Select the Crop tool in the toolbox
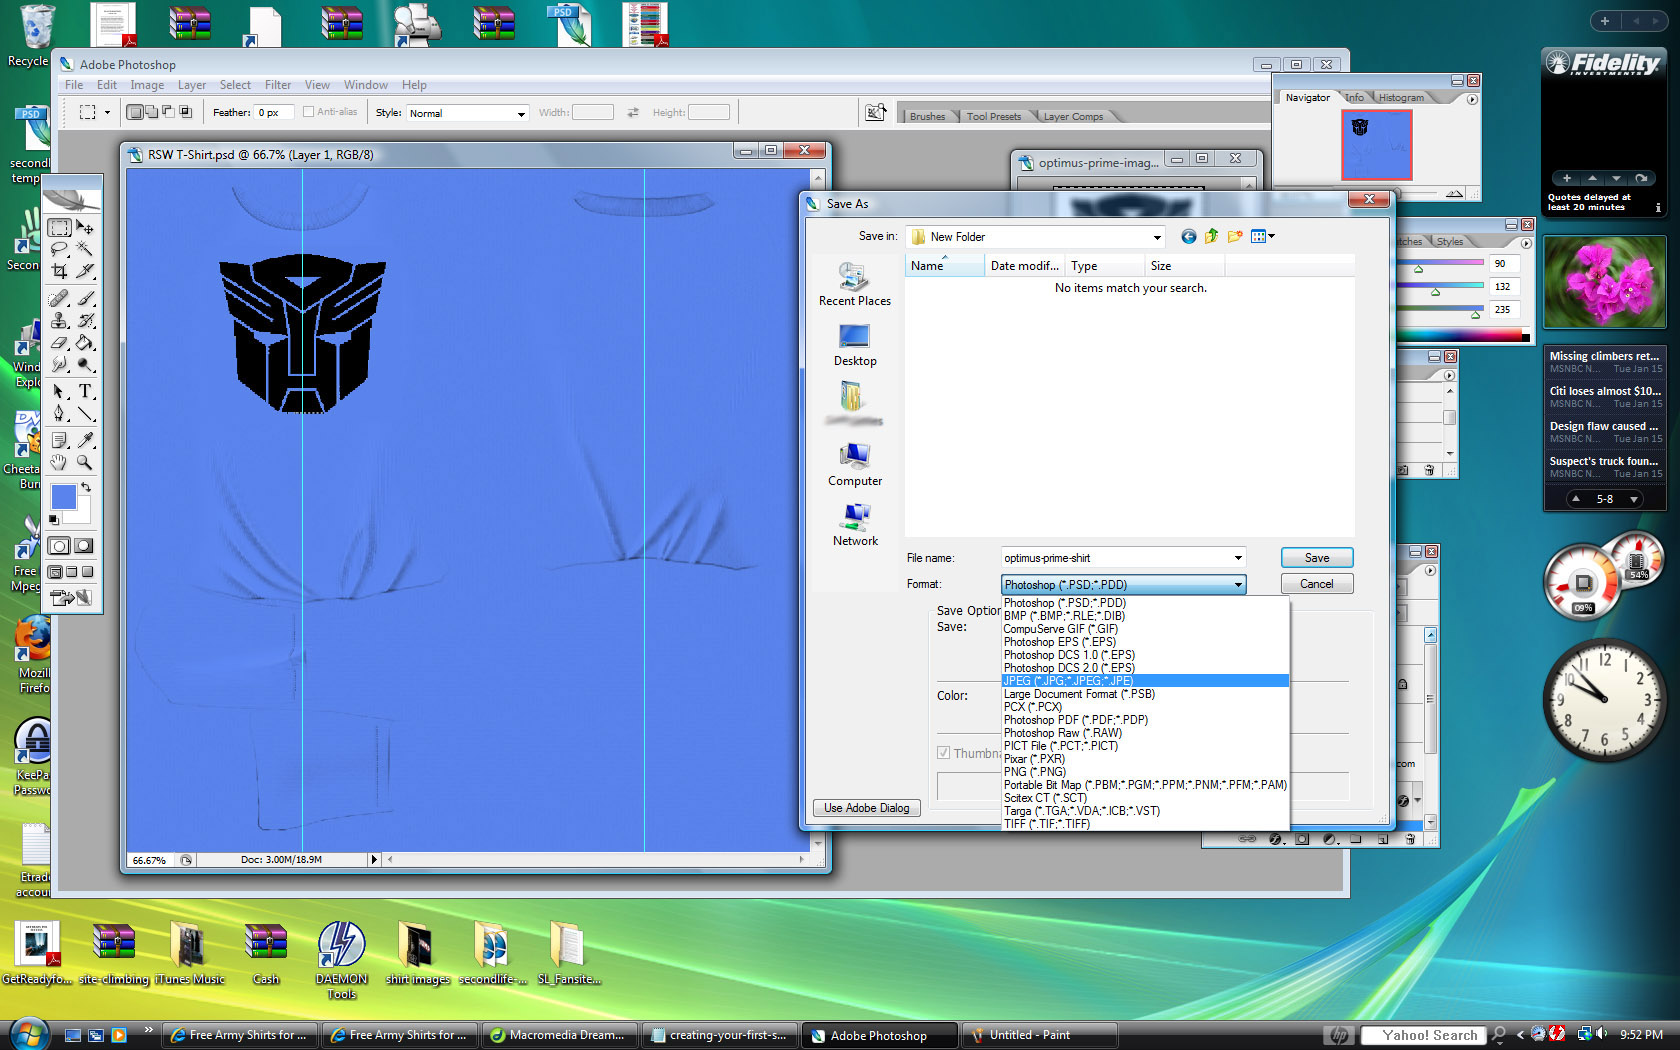1680x1050 pixels. pos(60,271)
